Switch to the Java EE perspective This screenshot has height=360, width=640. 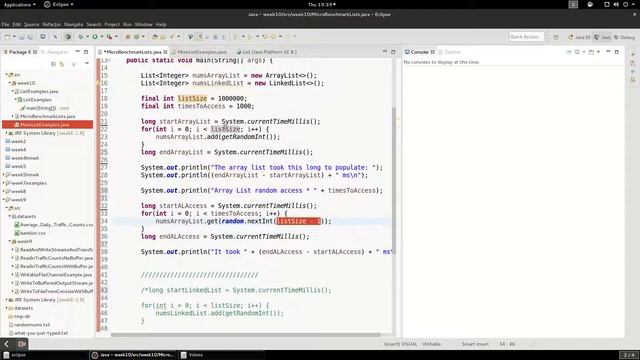579,37
